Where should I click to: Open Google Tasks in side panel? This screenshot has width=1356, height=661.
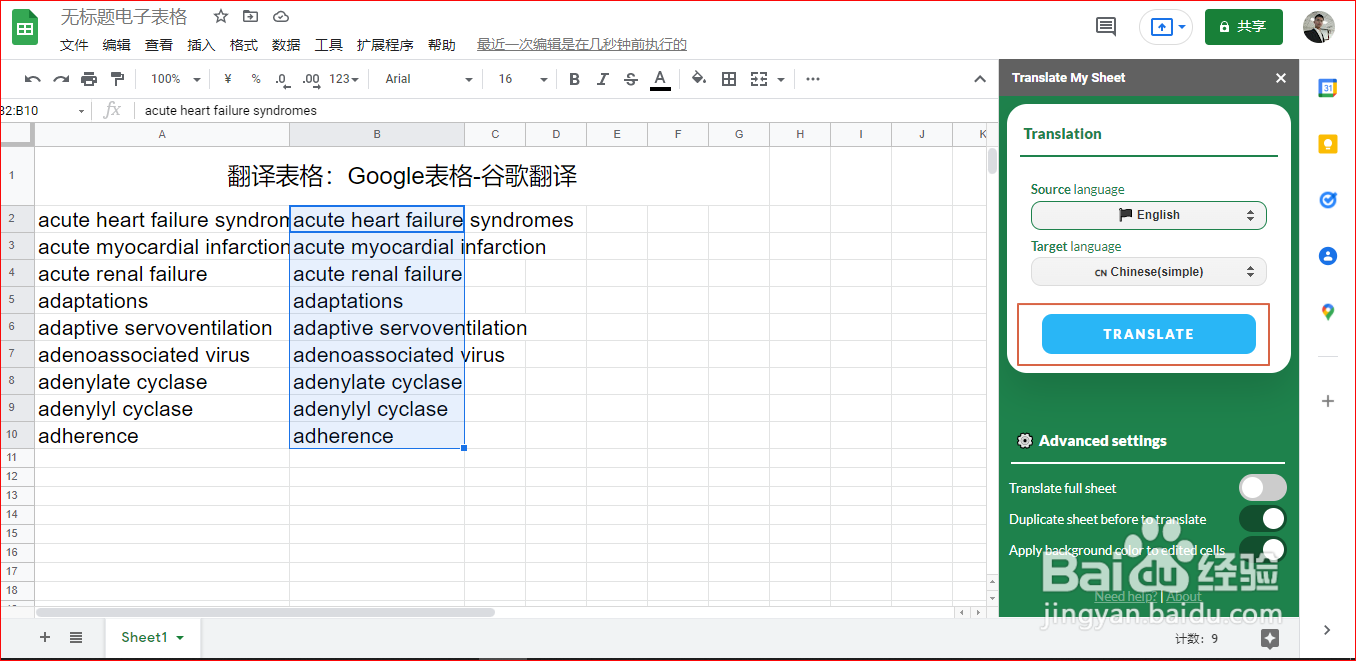[x=1328, y=200]
